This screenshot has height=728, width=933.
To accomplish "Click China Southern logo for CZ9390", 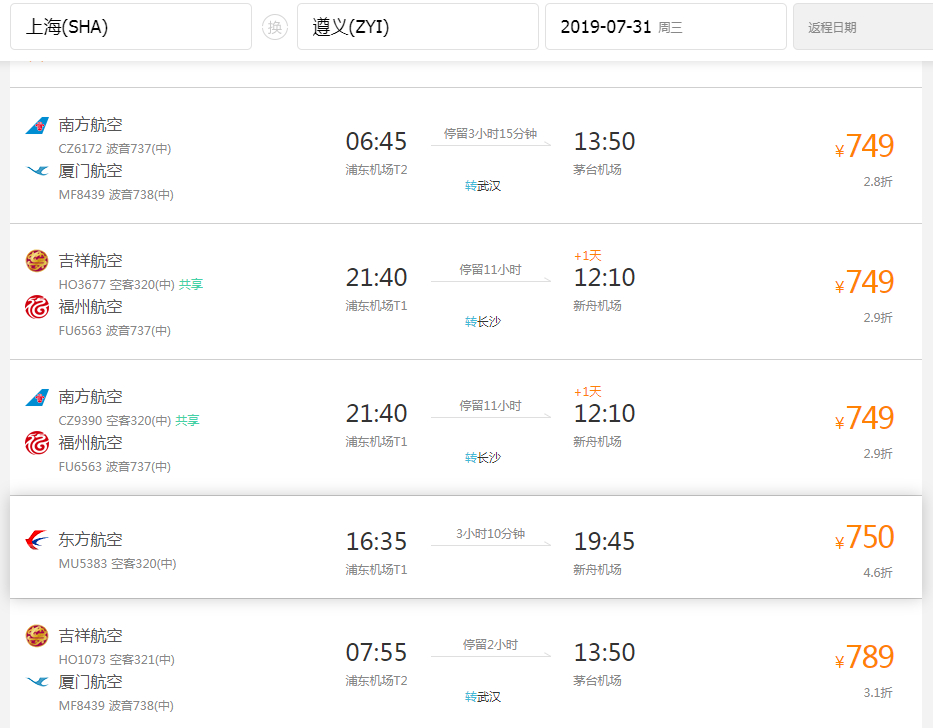I will 37,397.
